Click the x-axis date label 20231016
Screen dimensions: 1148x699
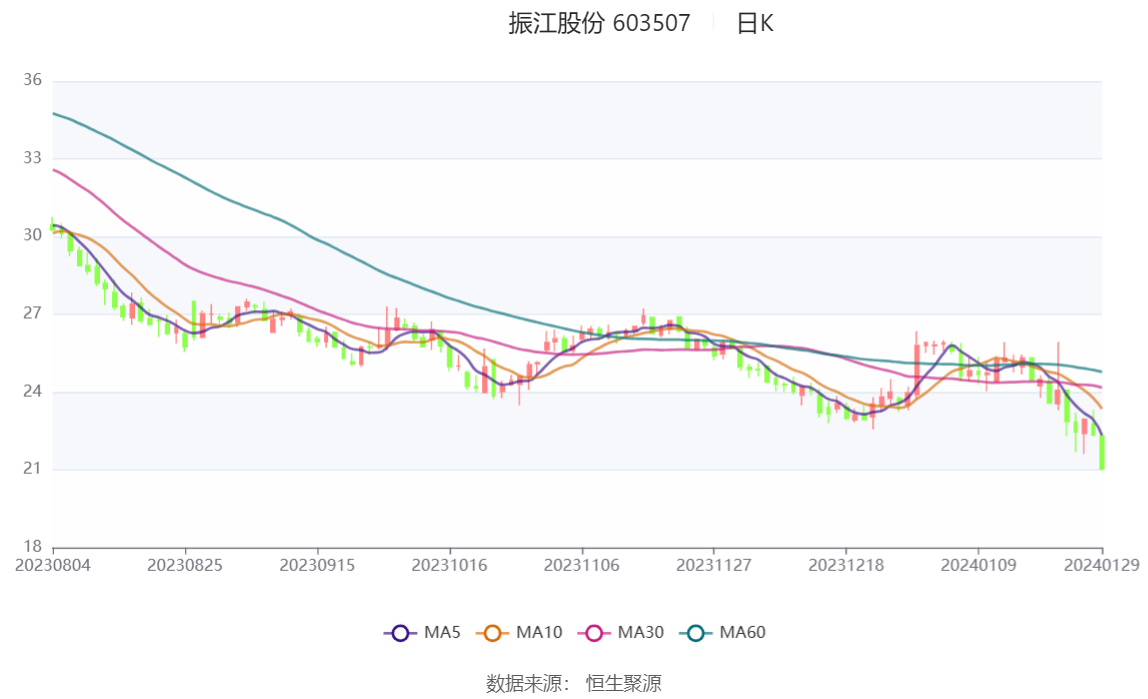pos(450,565)
